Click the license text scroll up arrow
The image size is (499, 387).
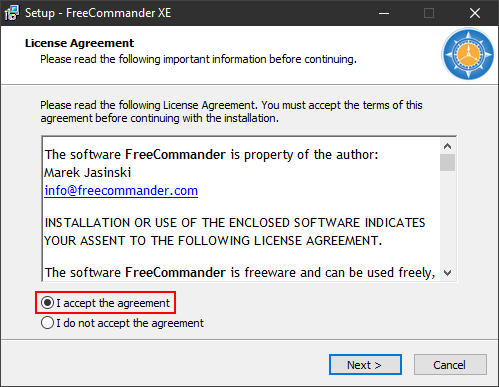click(448, 146)
